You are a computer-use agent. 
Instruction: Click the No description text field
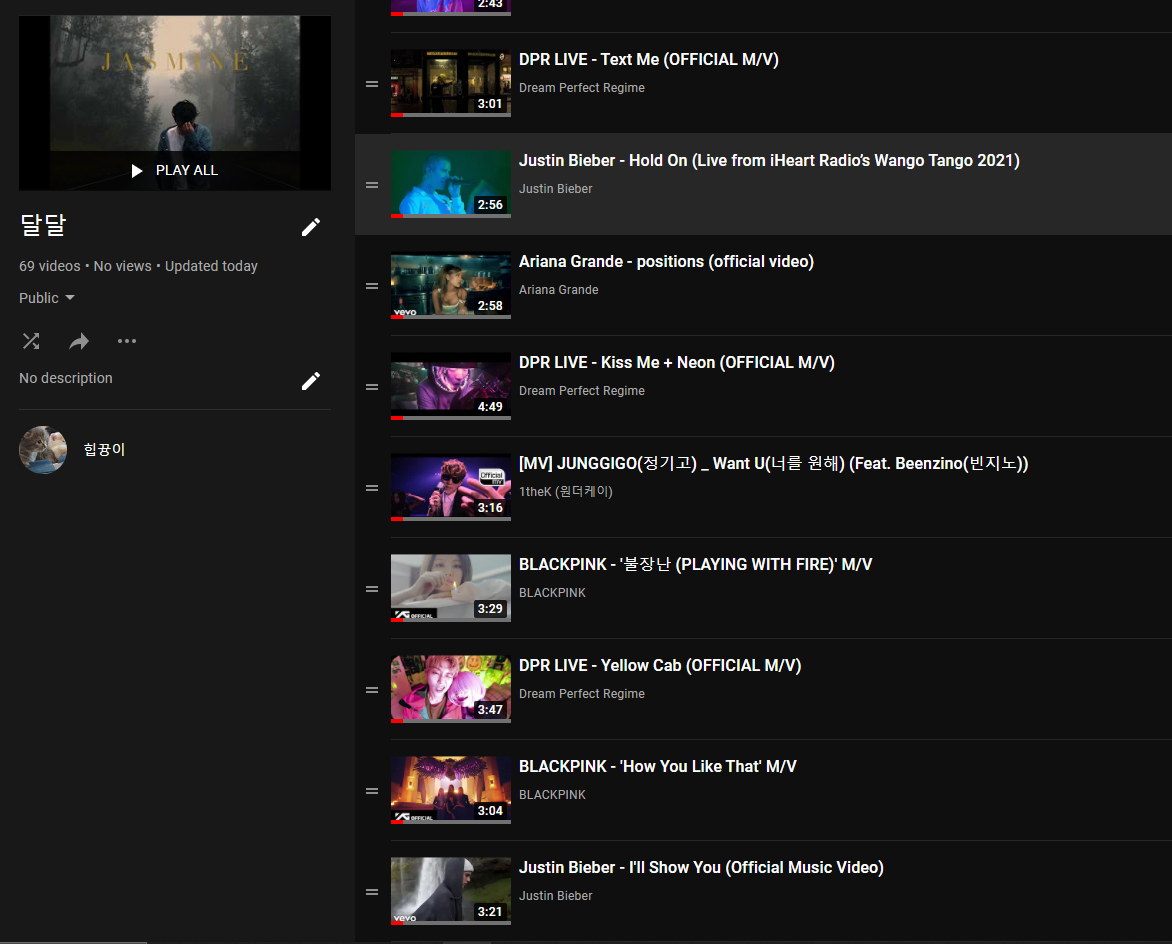66,378
